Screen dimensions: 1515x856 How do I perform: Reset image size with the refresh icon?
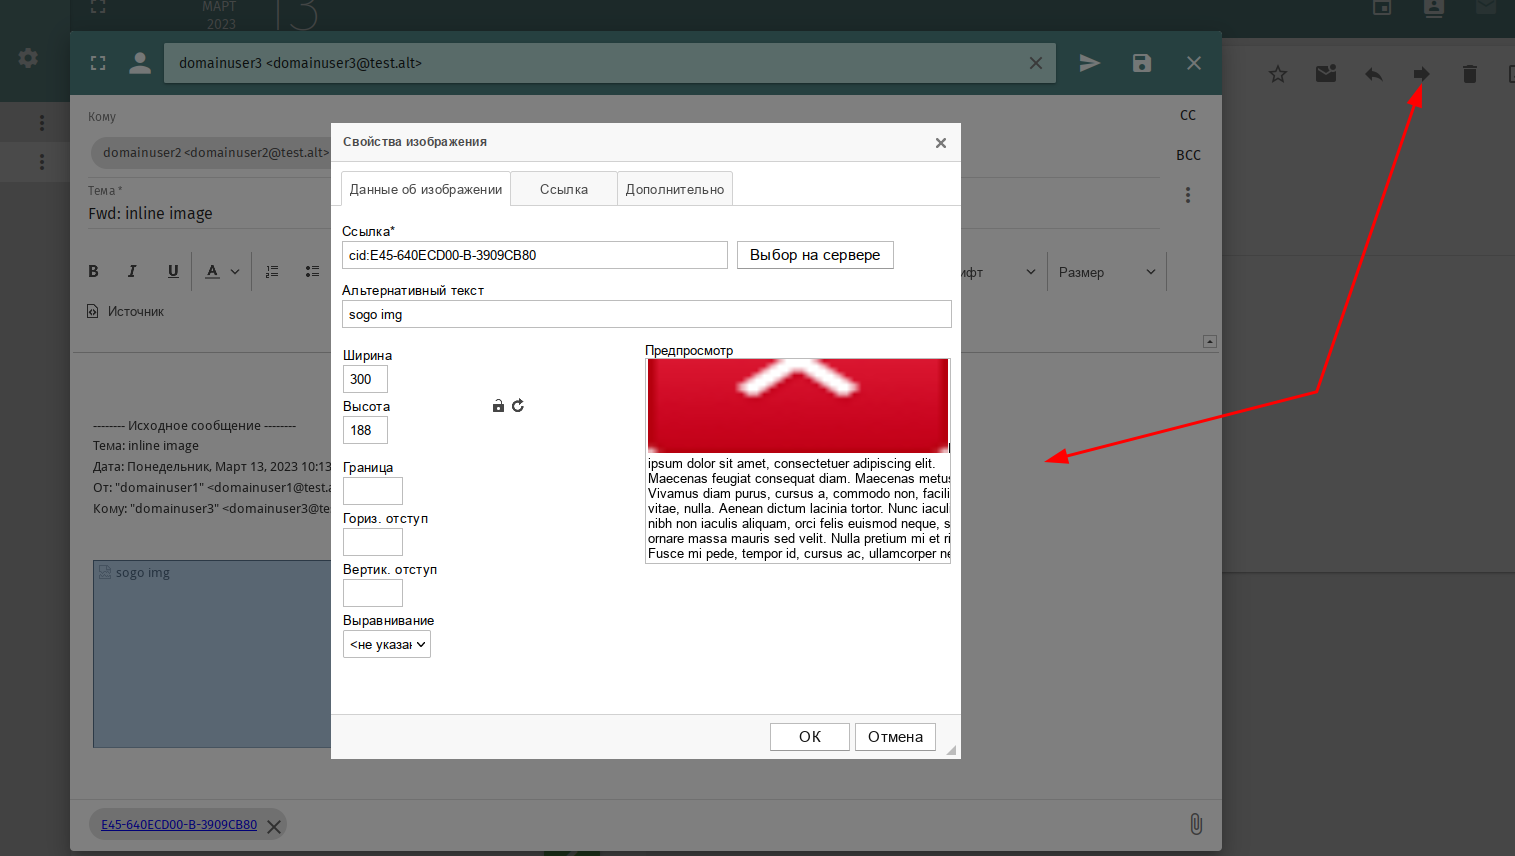coord(518,406)
